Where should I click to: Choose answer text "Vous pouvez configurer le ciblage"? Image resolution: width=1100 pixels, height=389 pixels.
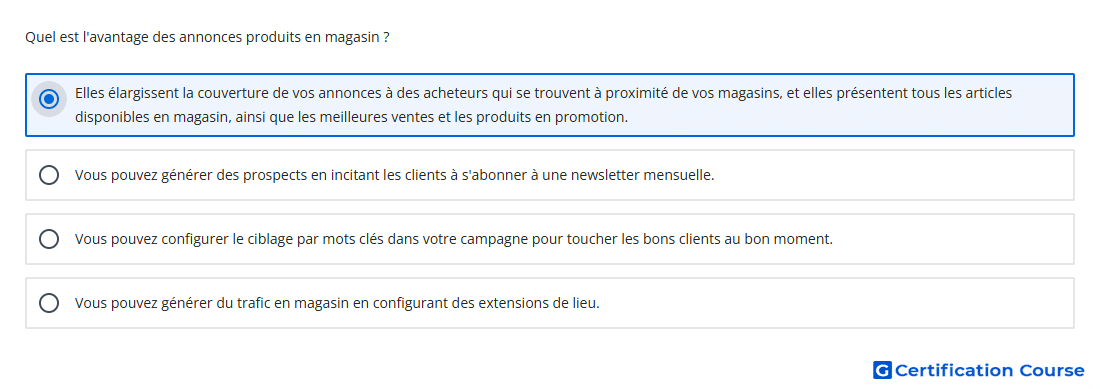click(x=454, y=239)
